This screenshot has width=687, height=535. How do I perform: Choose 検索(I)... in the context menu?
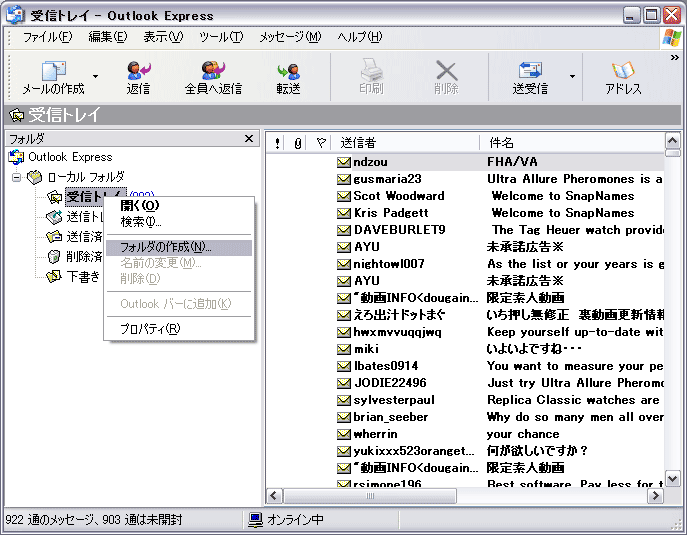coord(179,222)
